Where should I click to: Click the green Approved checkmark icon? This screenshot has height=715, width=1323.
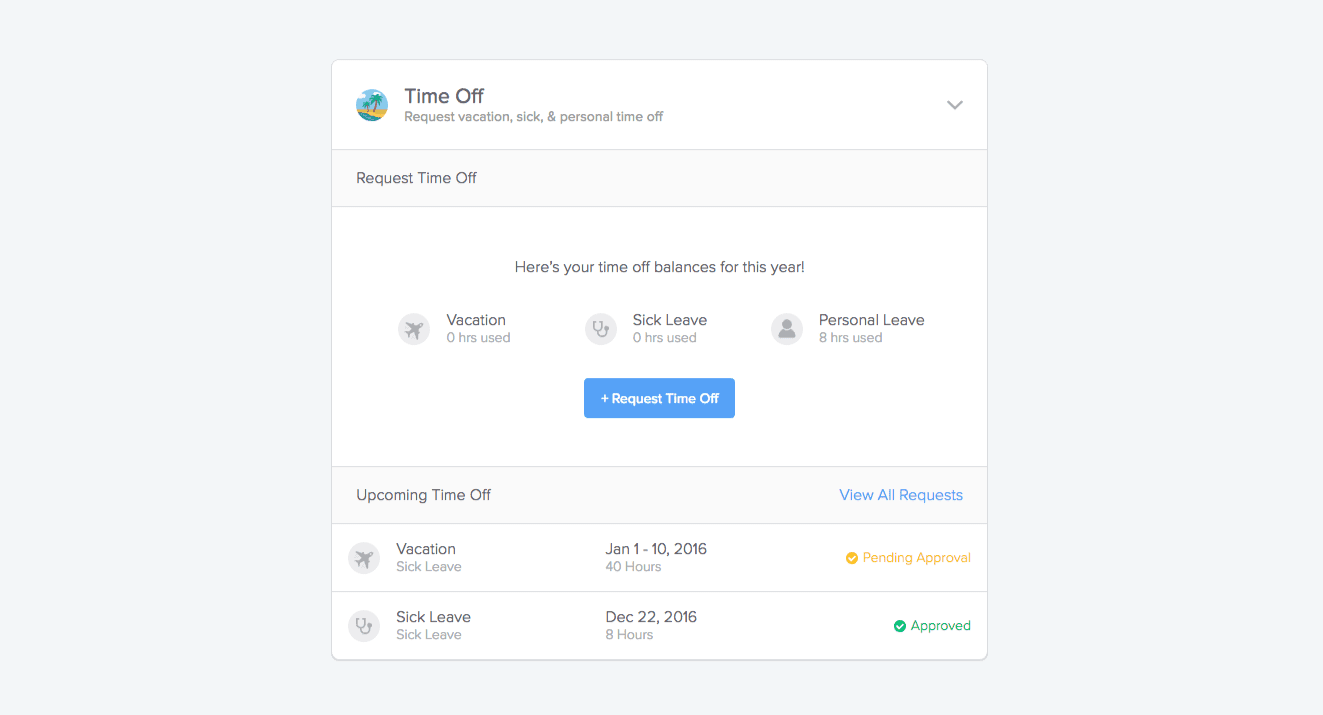coord(900,626)
